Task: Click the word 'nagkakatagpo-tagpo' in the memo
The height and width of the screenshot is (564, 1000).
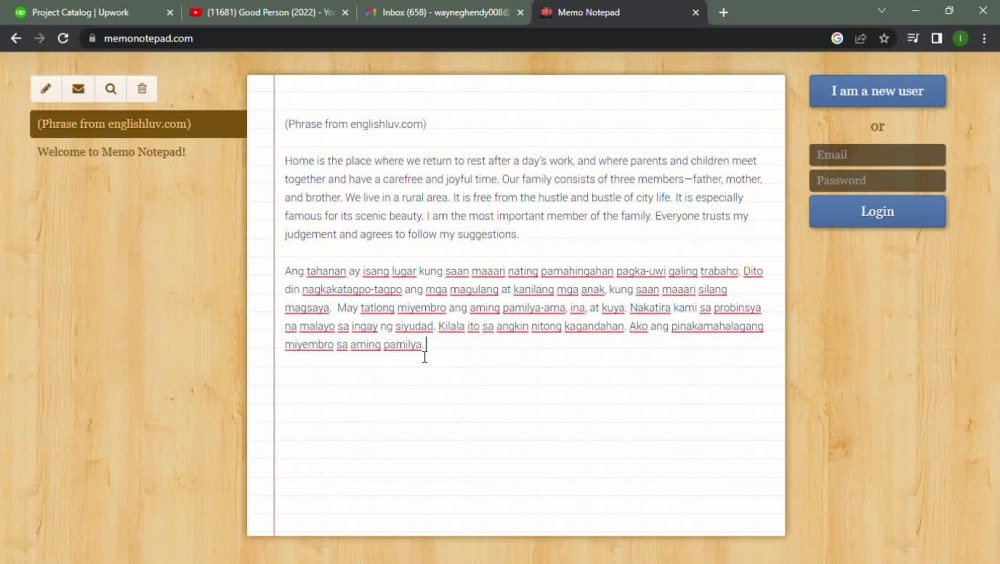Action: tap(352, 290)
